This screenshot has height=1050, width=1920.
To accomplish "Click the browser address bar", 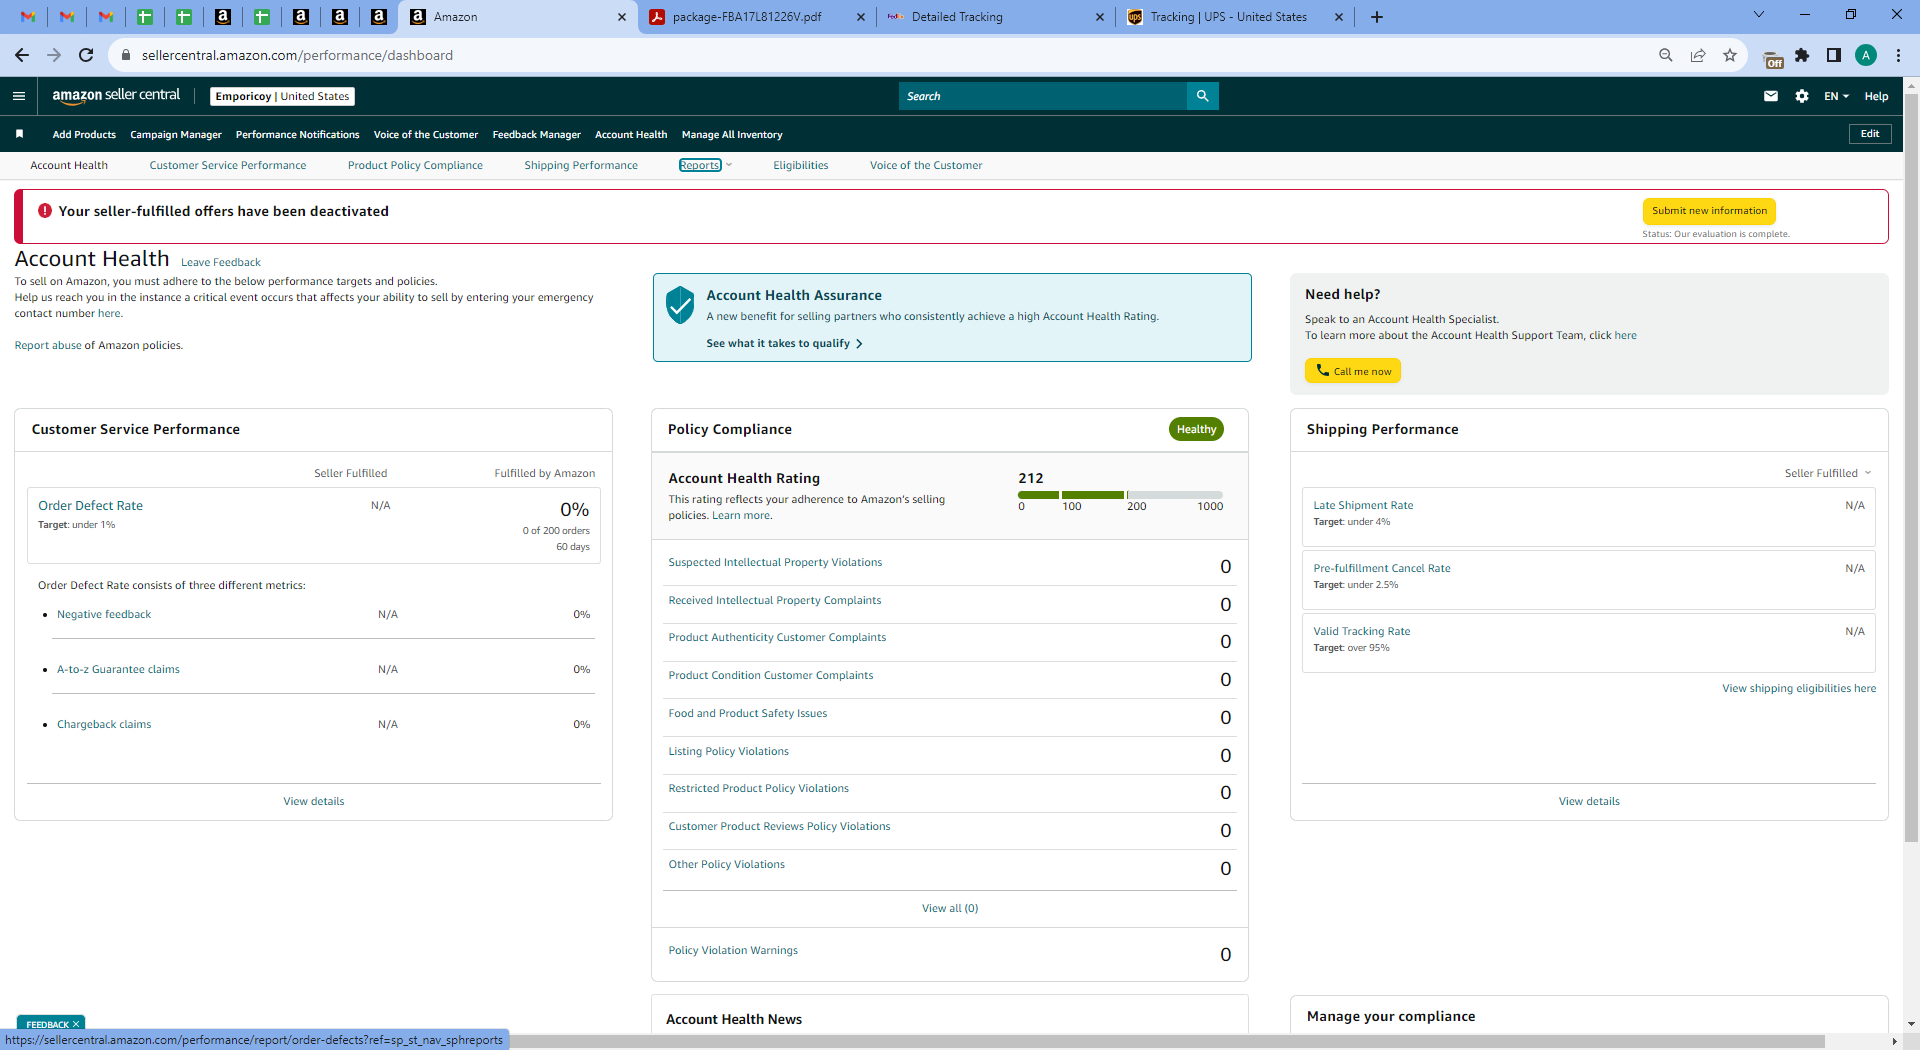I will pyautogui.click(x=880, y=55).
